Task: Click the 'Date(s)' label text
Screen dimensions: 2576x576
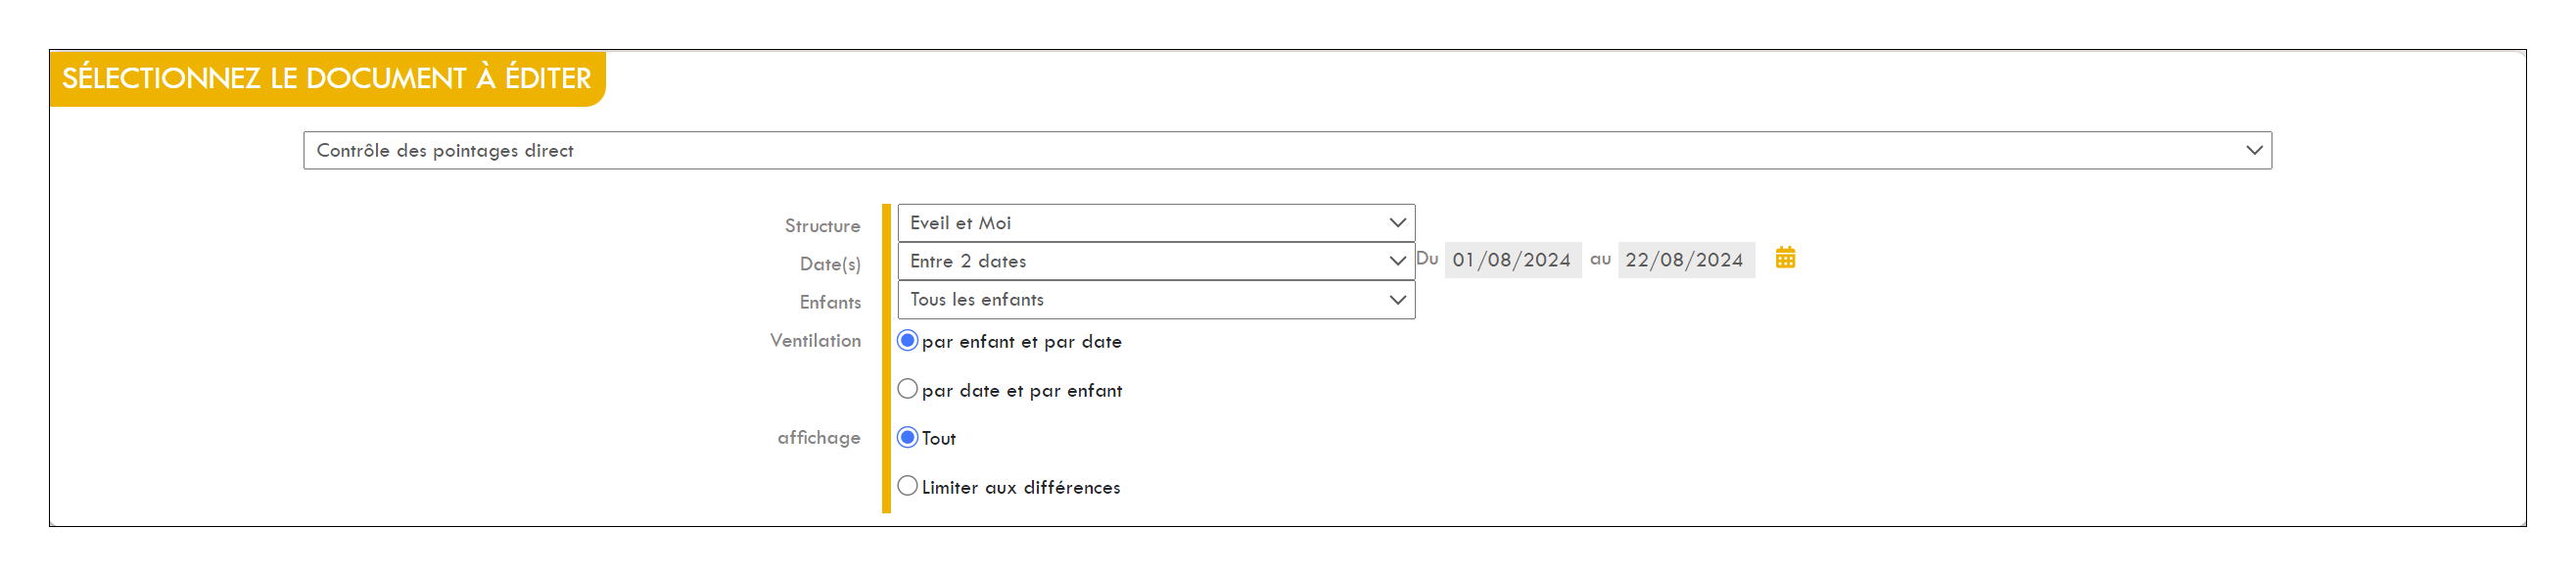Action: coord(830,264)
